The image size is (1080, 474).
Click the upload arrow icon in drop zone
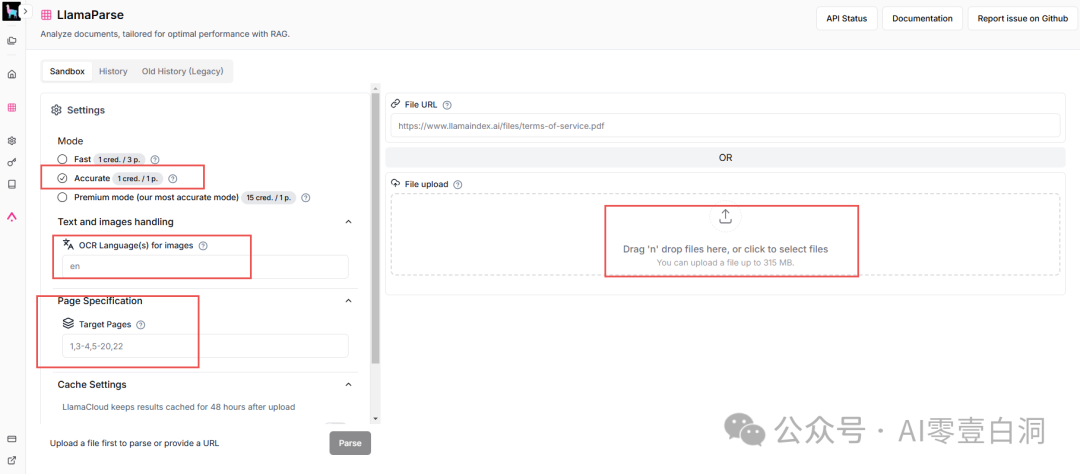pos(725,217)
